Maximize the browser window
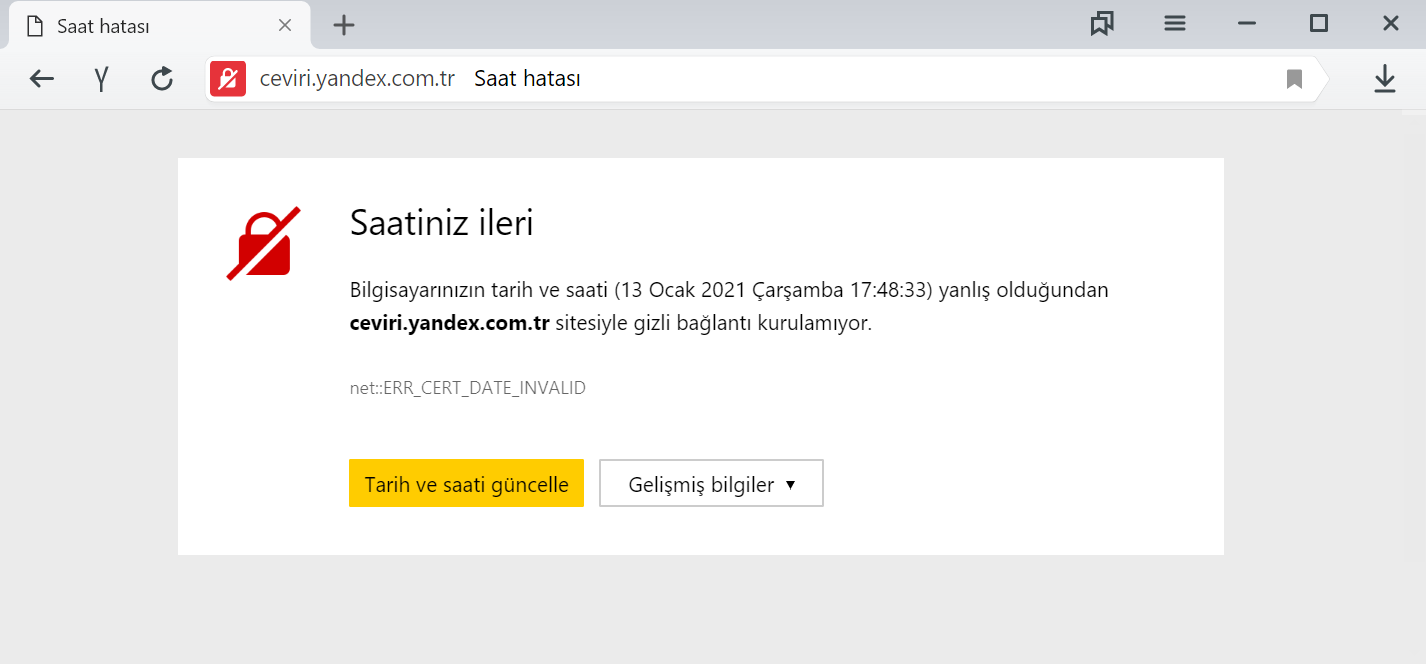The height and width of the screenshot is (664, 1426). [1319, 23]
